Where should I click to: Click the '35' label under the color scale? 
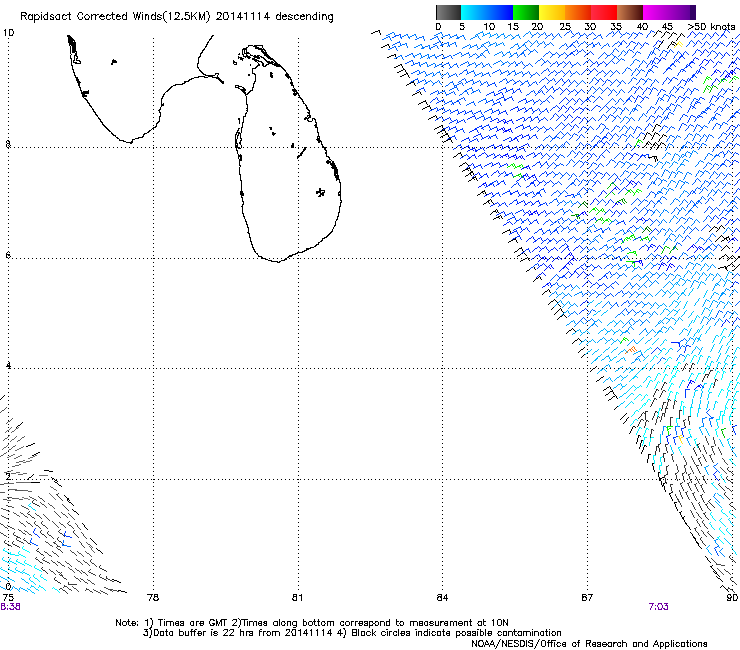(x=616, y=27)
